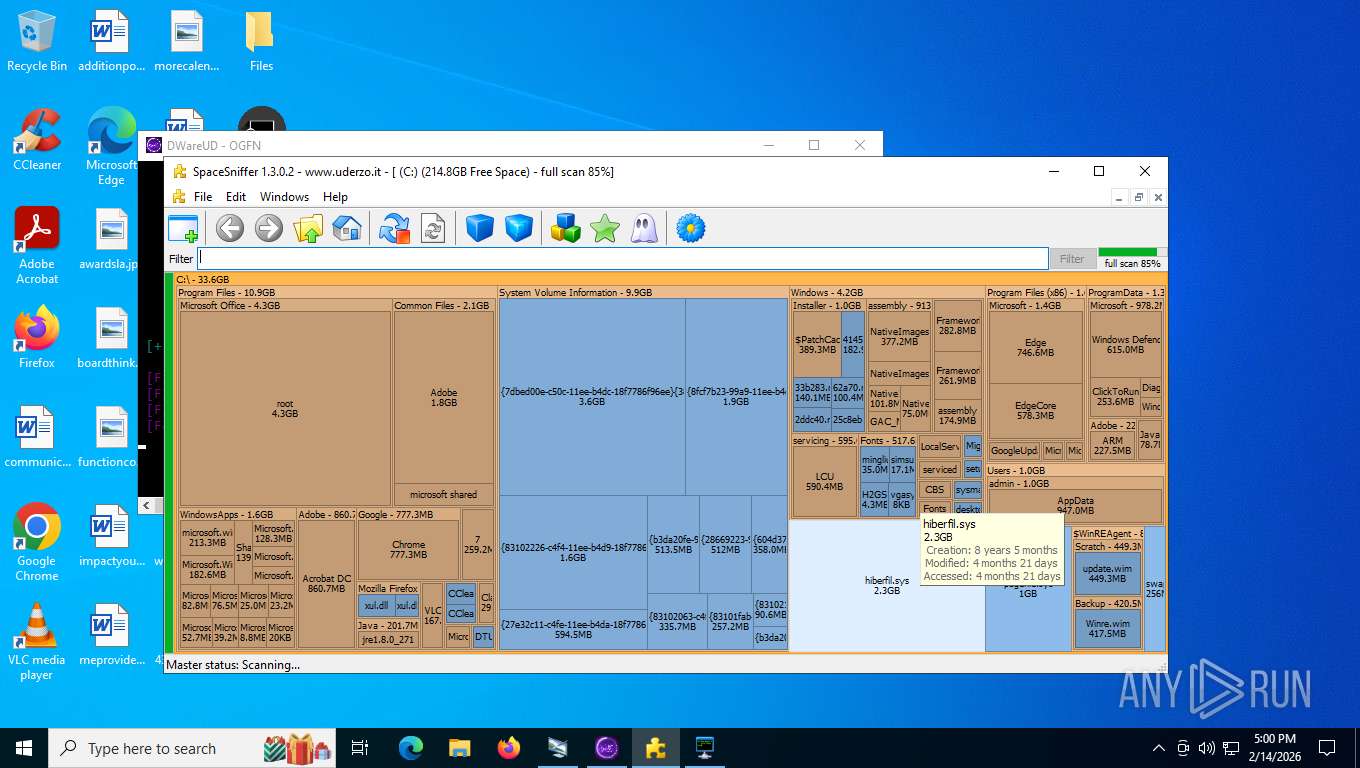Open the Windows Start menu

coord(23,748)
